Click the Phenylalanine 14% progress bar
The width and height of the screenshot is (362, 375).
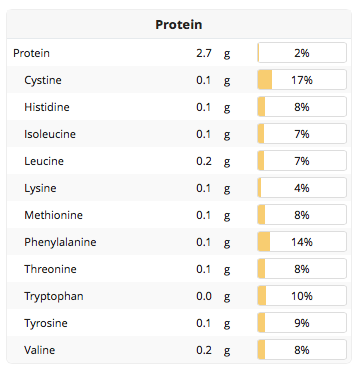(302, 242)
